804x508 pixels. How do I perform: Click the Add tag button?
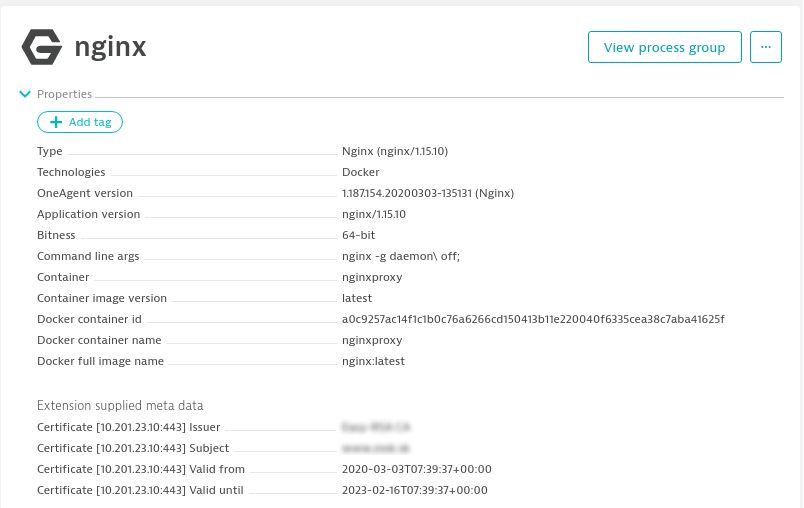(x=80, y=122)
